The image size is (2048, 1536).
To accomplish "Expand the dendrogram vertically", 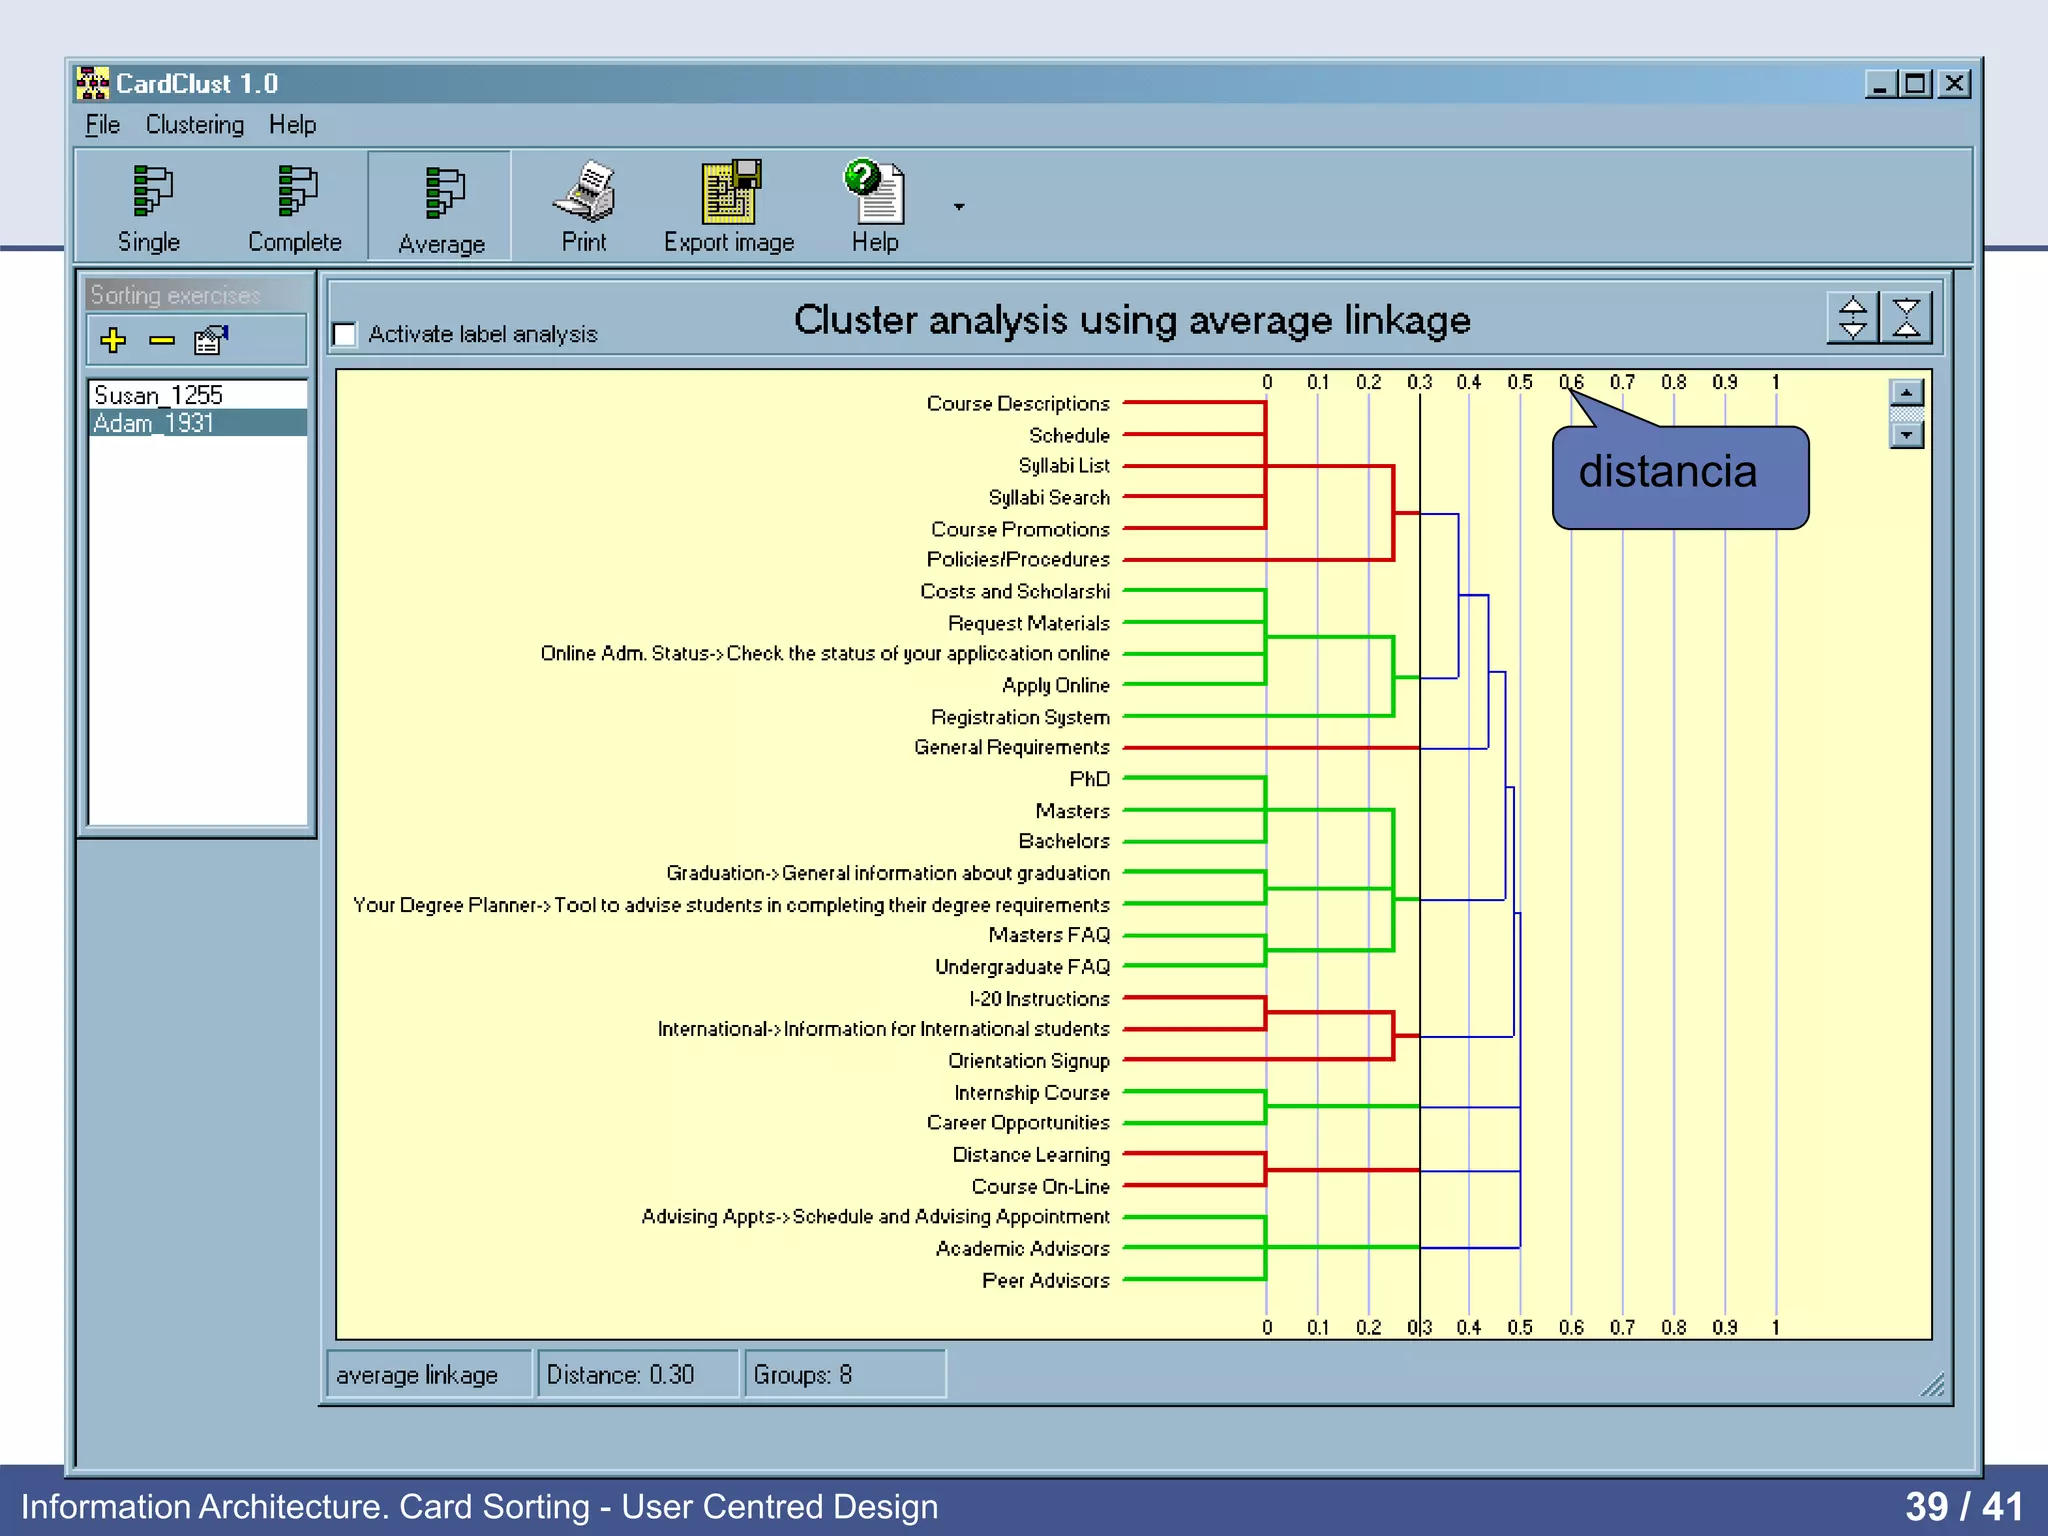I will (x=1852, y=319).
